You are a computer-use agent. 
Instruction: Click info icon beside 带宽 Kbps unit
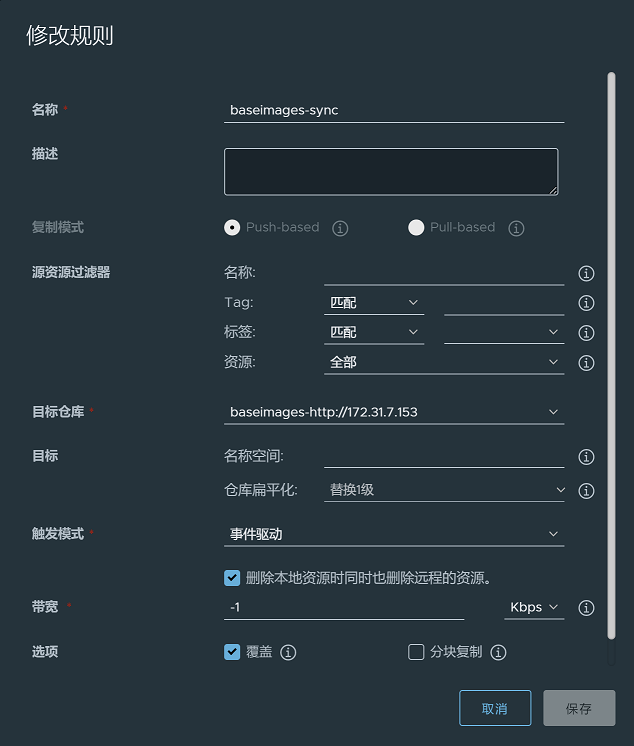587,608
